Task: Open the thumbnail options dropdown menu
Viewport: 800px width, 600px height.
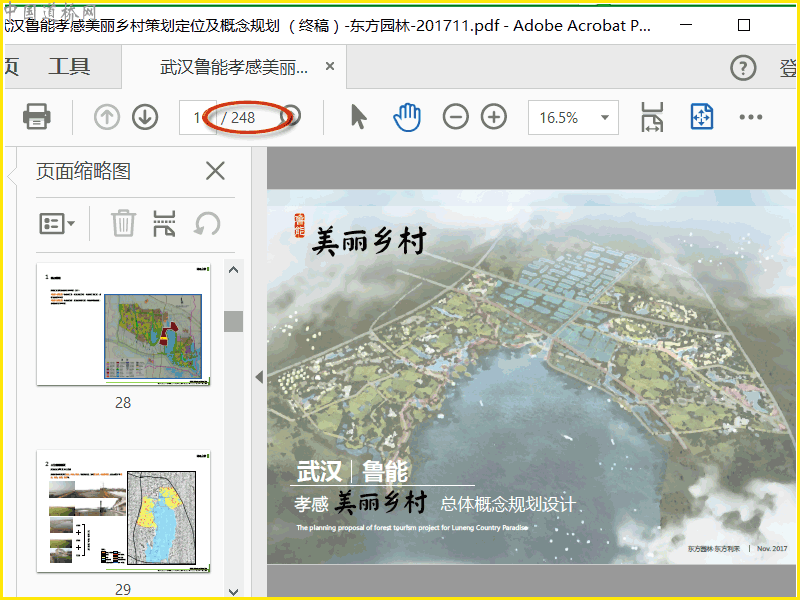Action: (57, 223)
